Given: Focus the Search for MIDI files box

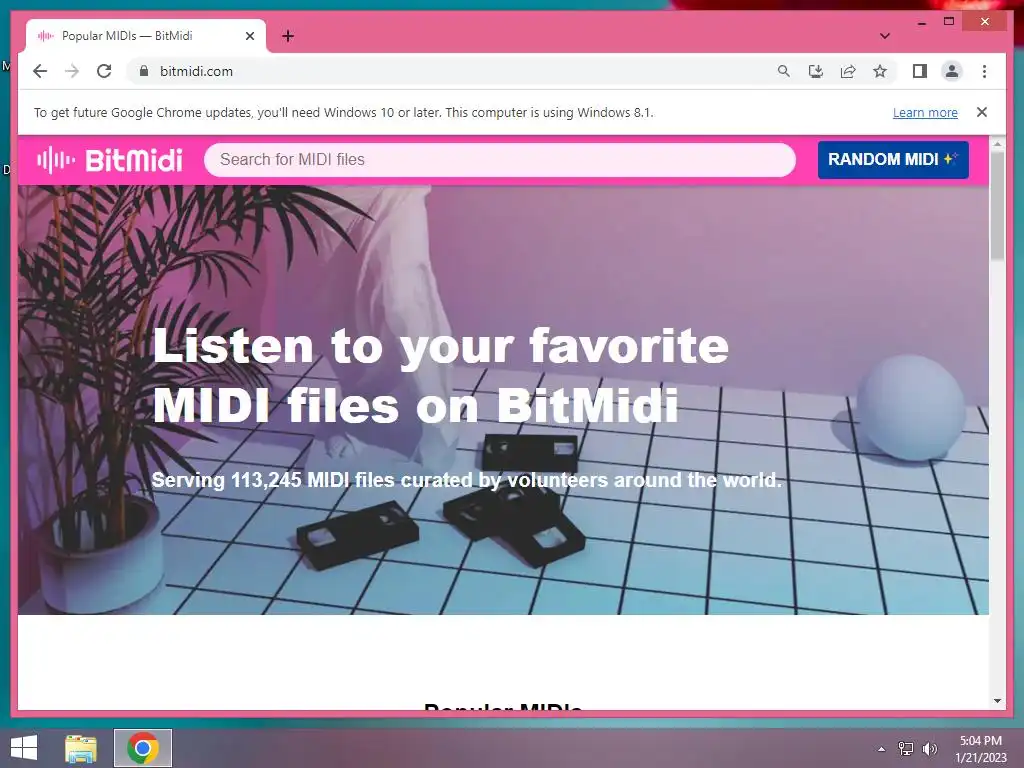Looking at the screenshot, I should (x=500, y=160).
